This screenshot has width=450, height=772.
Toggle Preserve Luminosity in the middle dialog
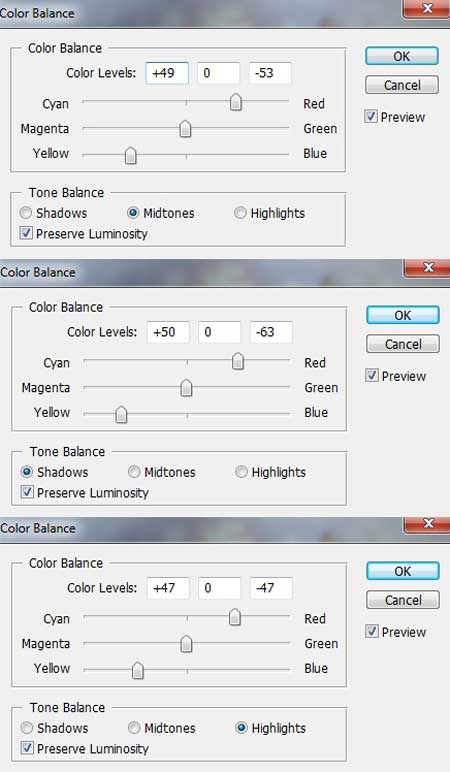[27, 492]
